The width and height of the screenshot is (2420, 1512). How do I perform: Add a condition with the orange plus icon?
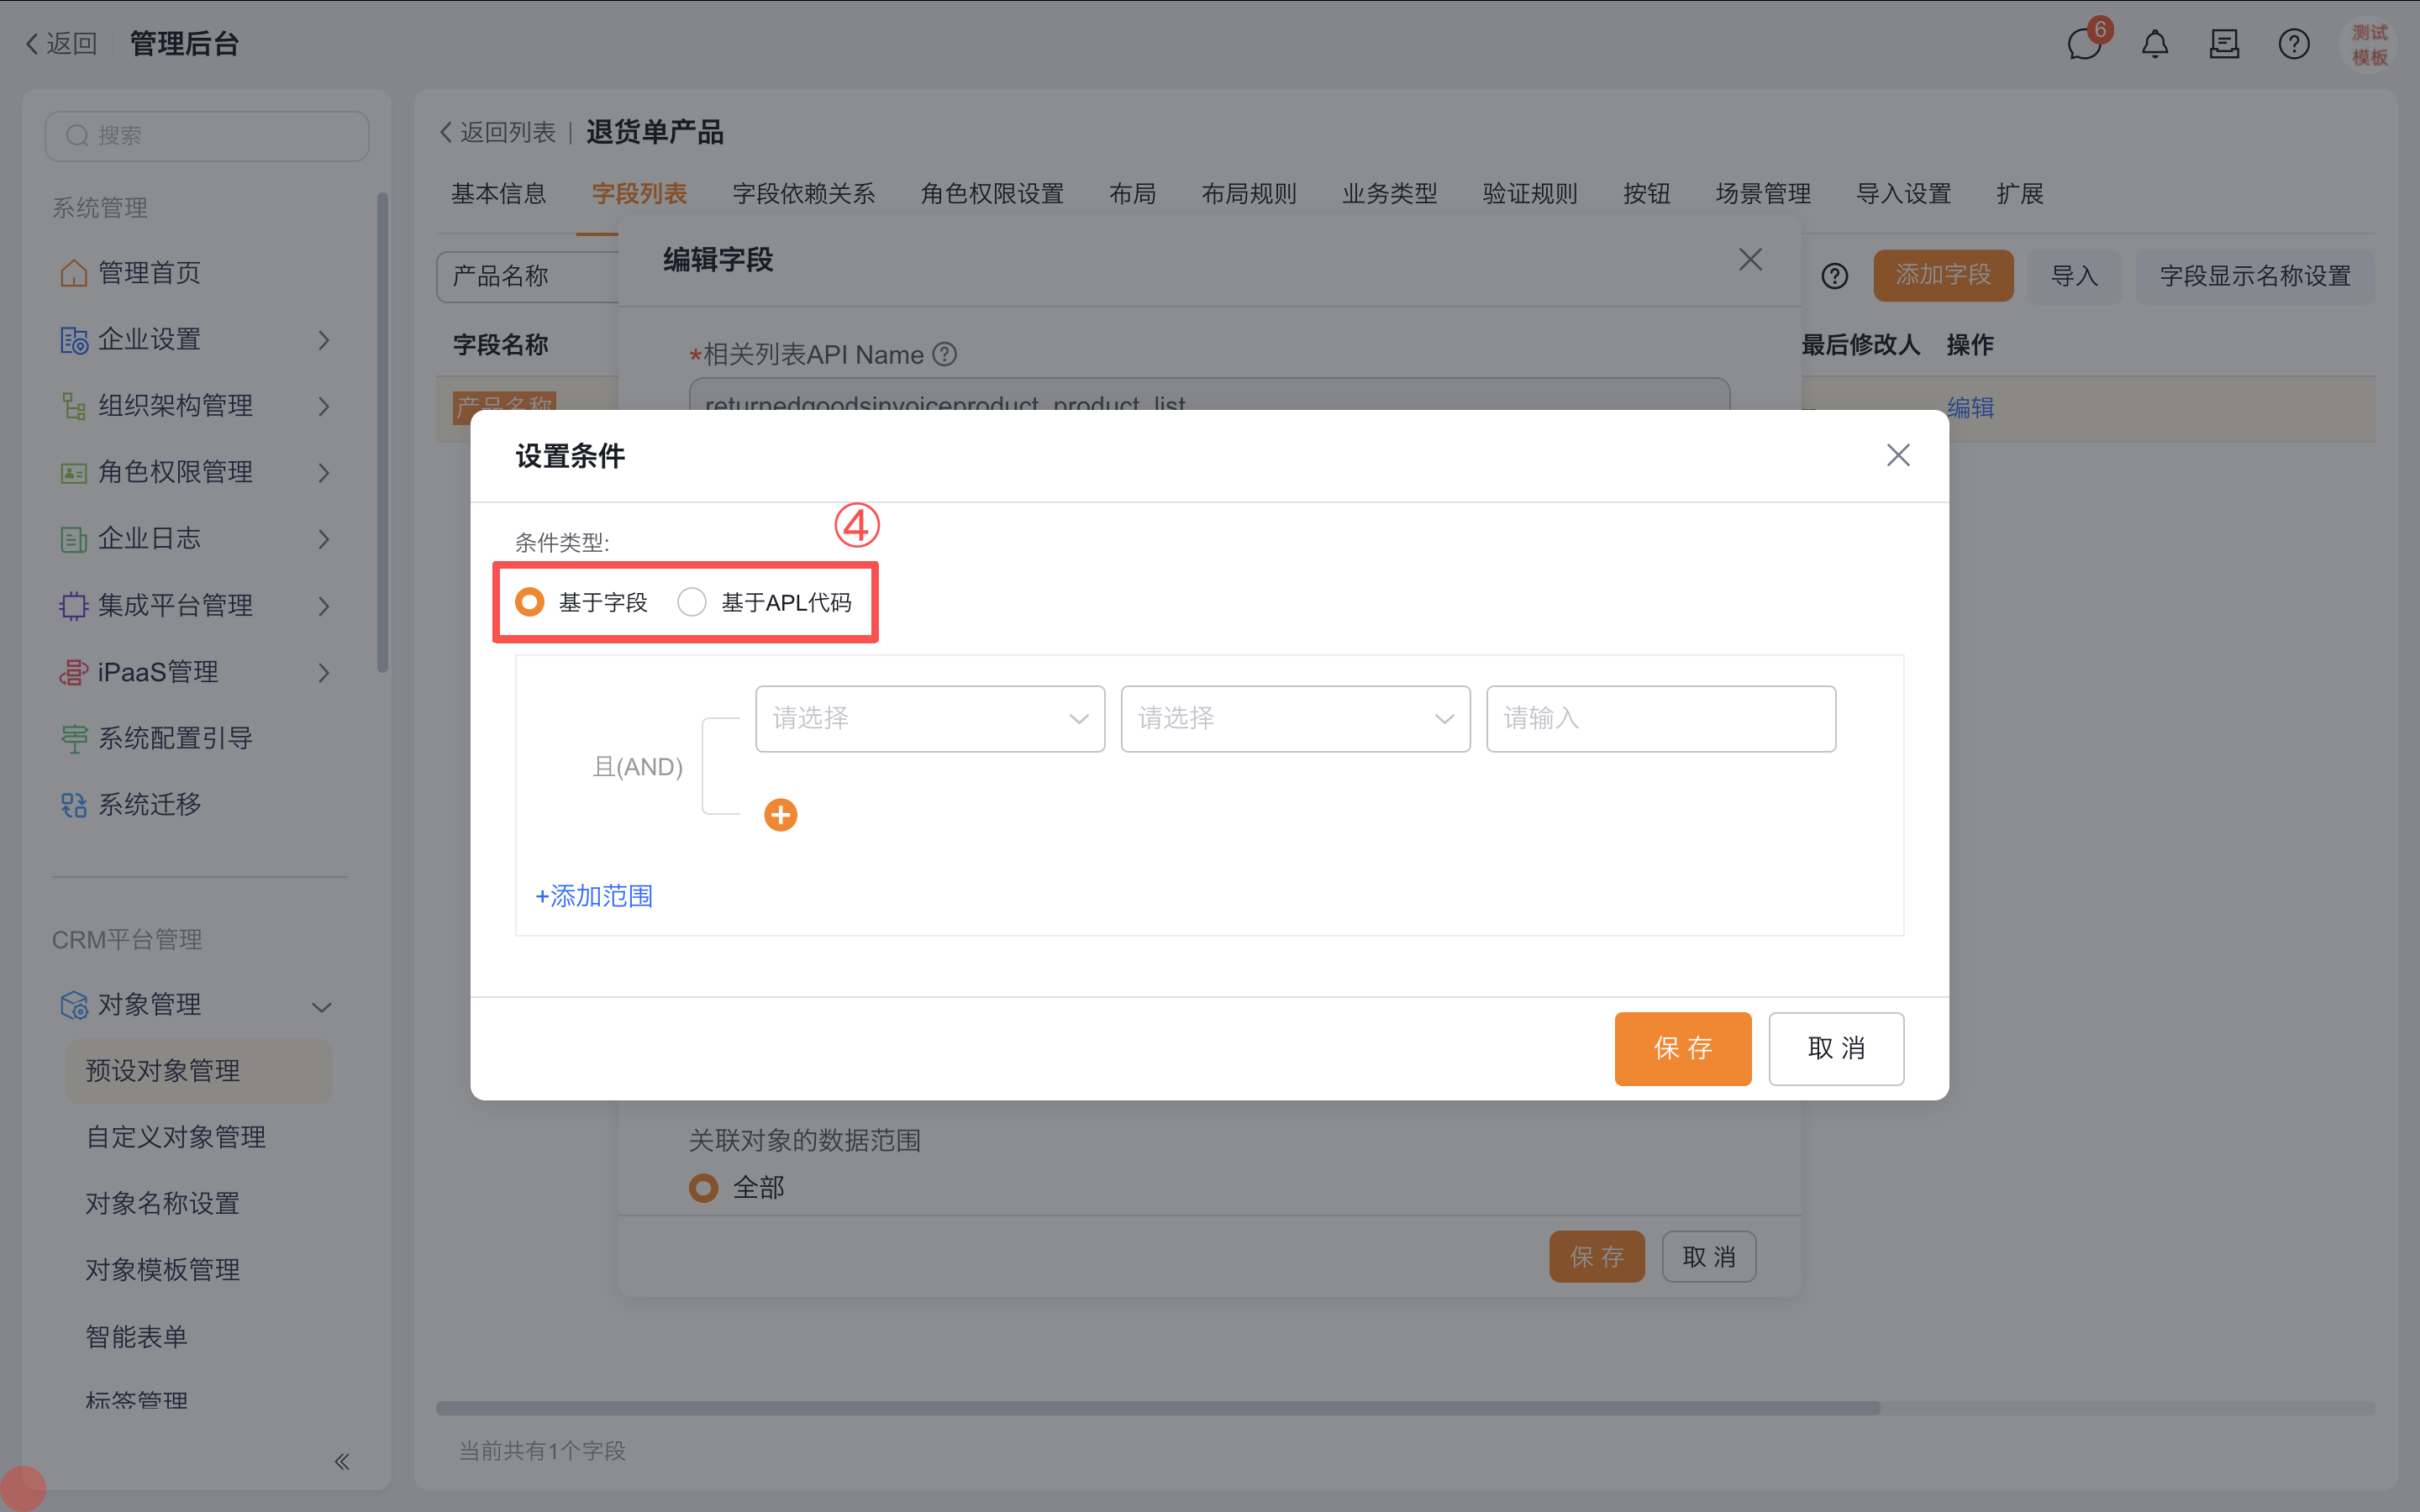(781, 814)
